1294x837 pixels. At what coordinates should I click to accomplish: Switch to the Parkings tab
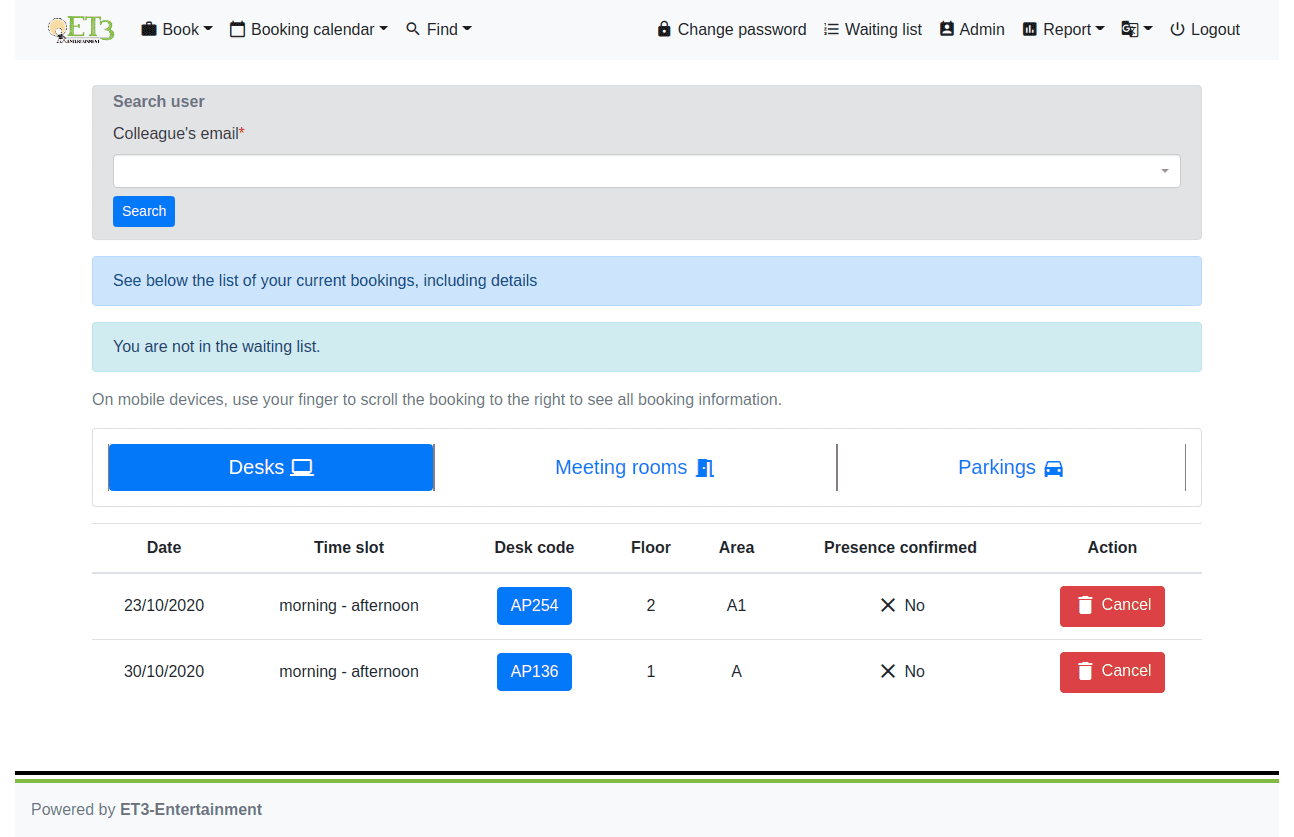pos(1011,467)
